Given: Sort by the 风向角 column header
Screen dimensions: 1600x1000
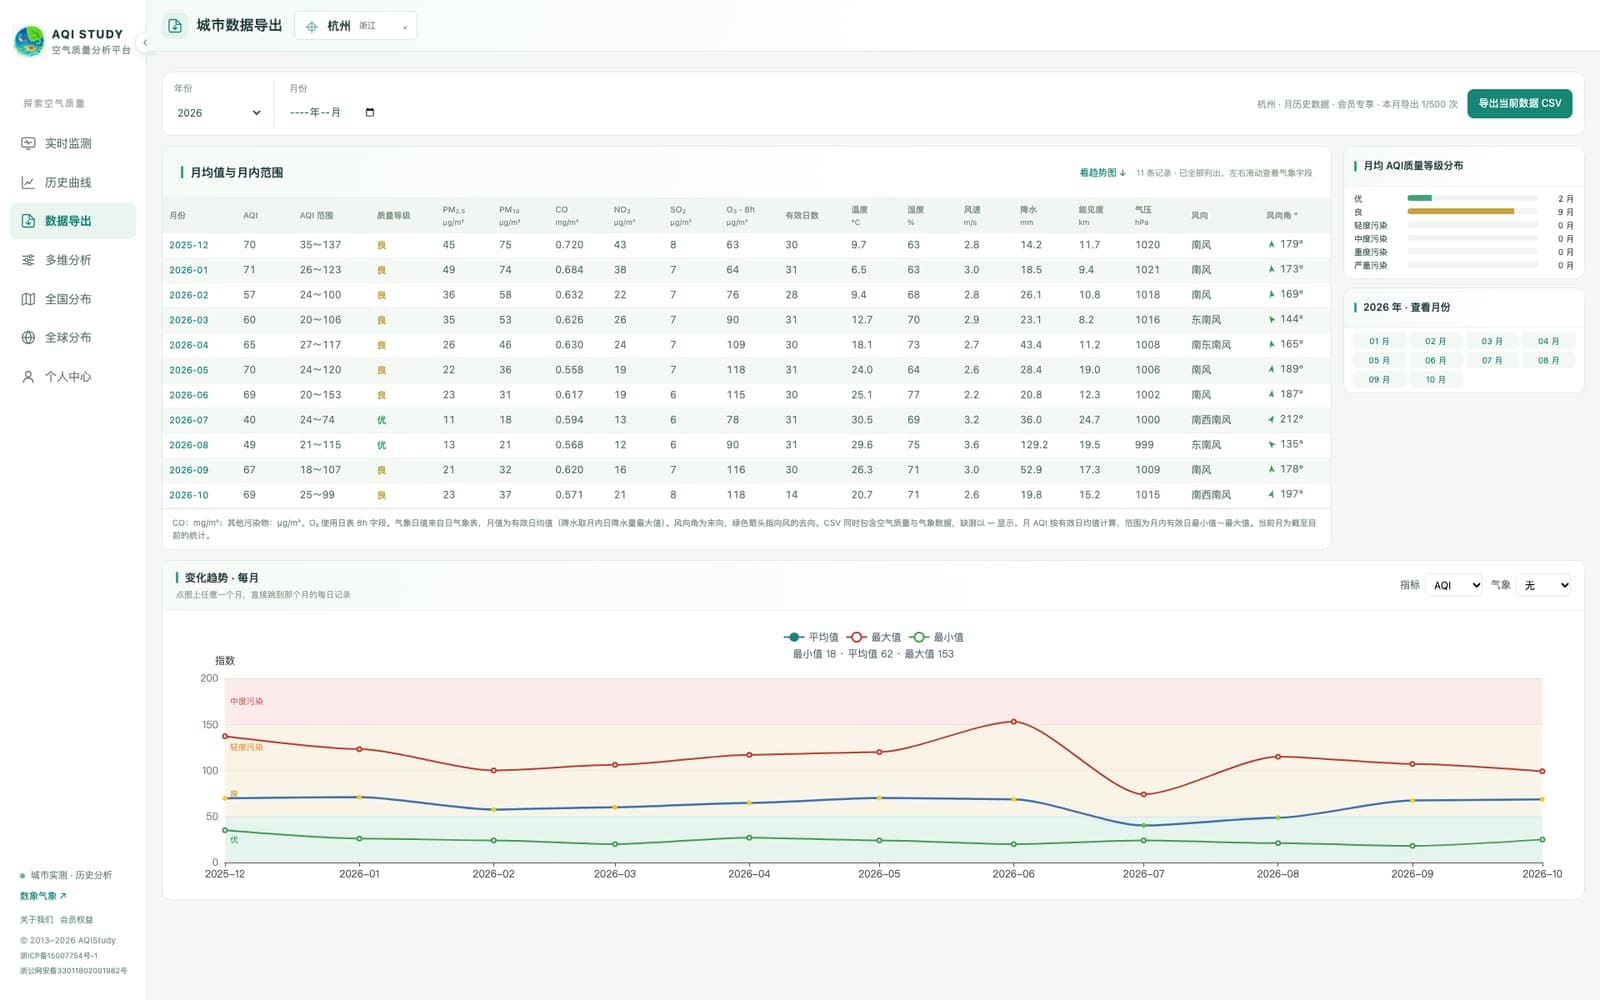Looking at the screenshot, I should [1281, 215].
